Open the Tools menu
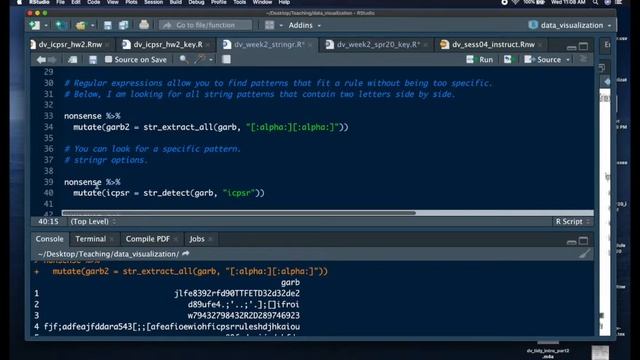This screenshot has width=640, height=360. coord(240,2)
